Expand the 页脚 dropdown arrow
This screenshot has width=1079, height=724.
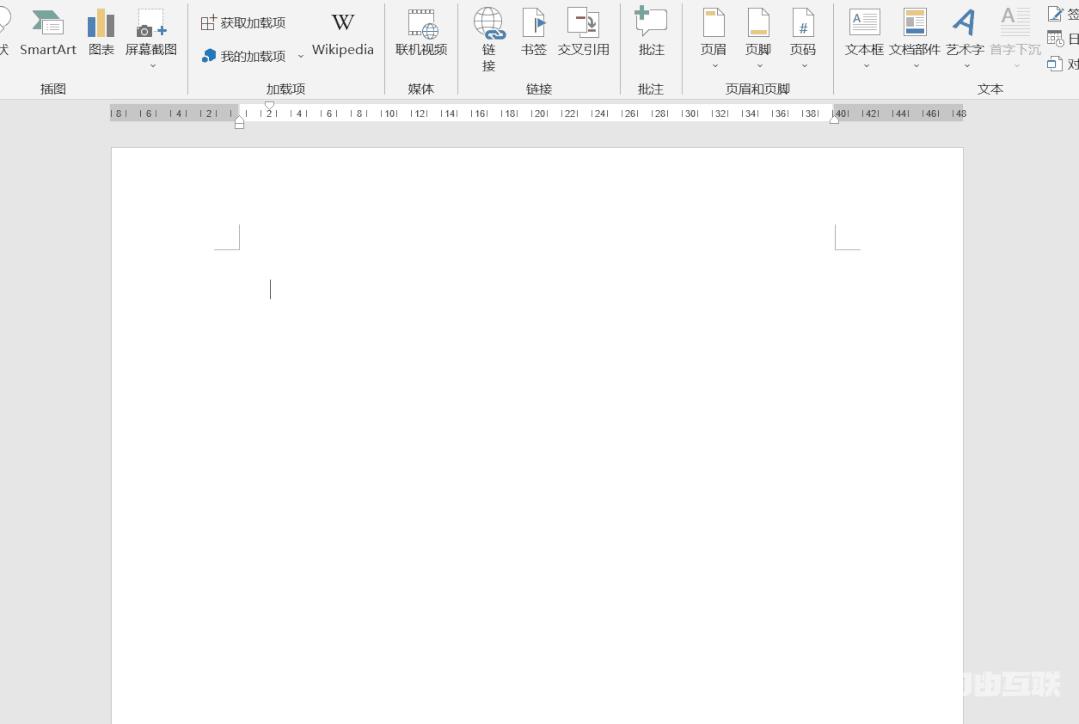[x=760, y=66]
